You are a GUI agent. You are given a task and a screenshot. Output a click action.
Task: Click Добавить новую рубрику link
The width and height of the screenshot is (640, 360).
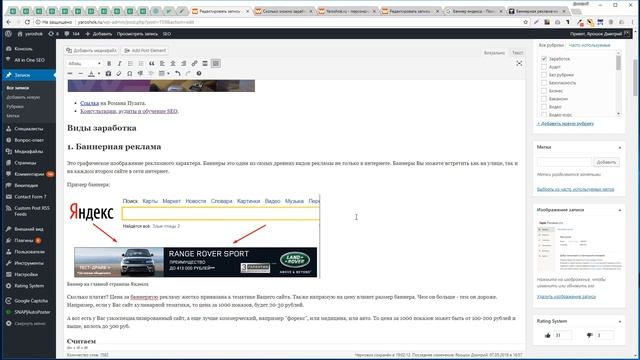[565, 123]
